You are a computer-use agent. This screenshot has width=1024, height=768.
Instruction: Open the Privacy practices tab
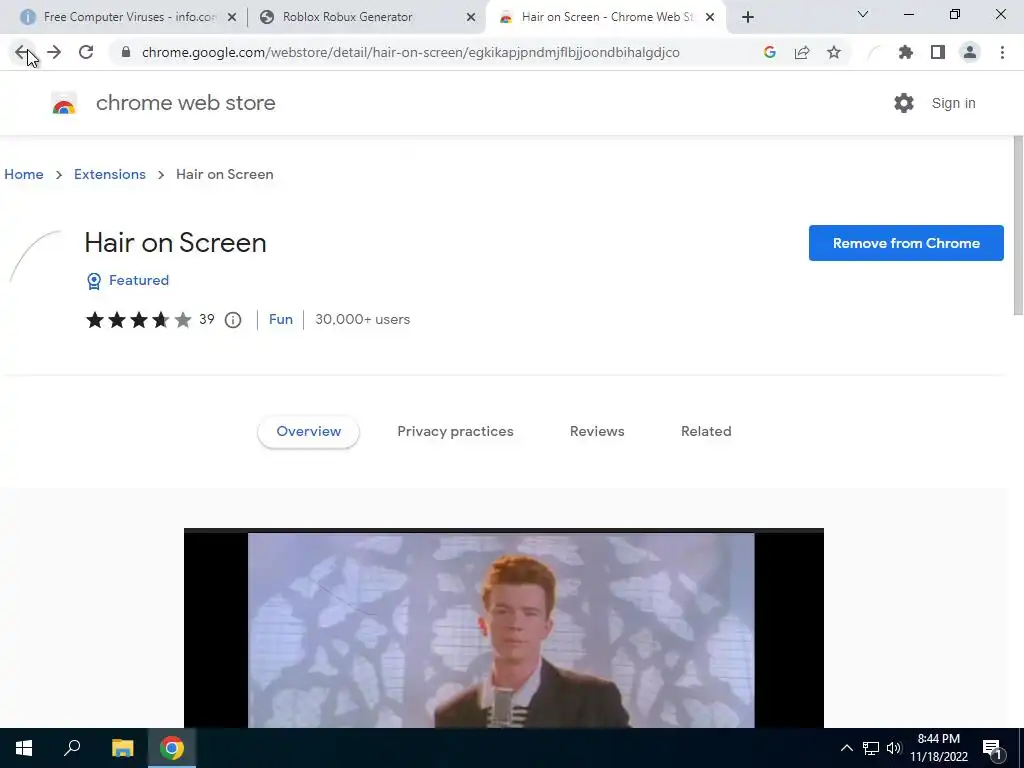[455, 432]
